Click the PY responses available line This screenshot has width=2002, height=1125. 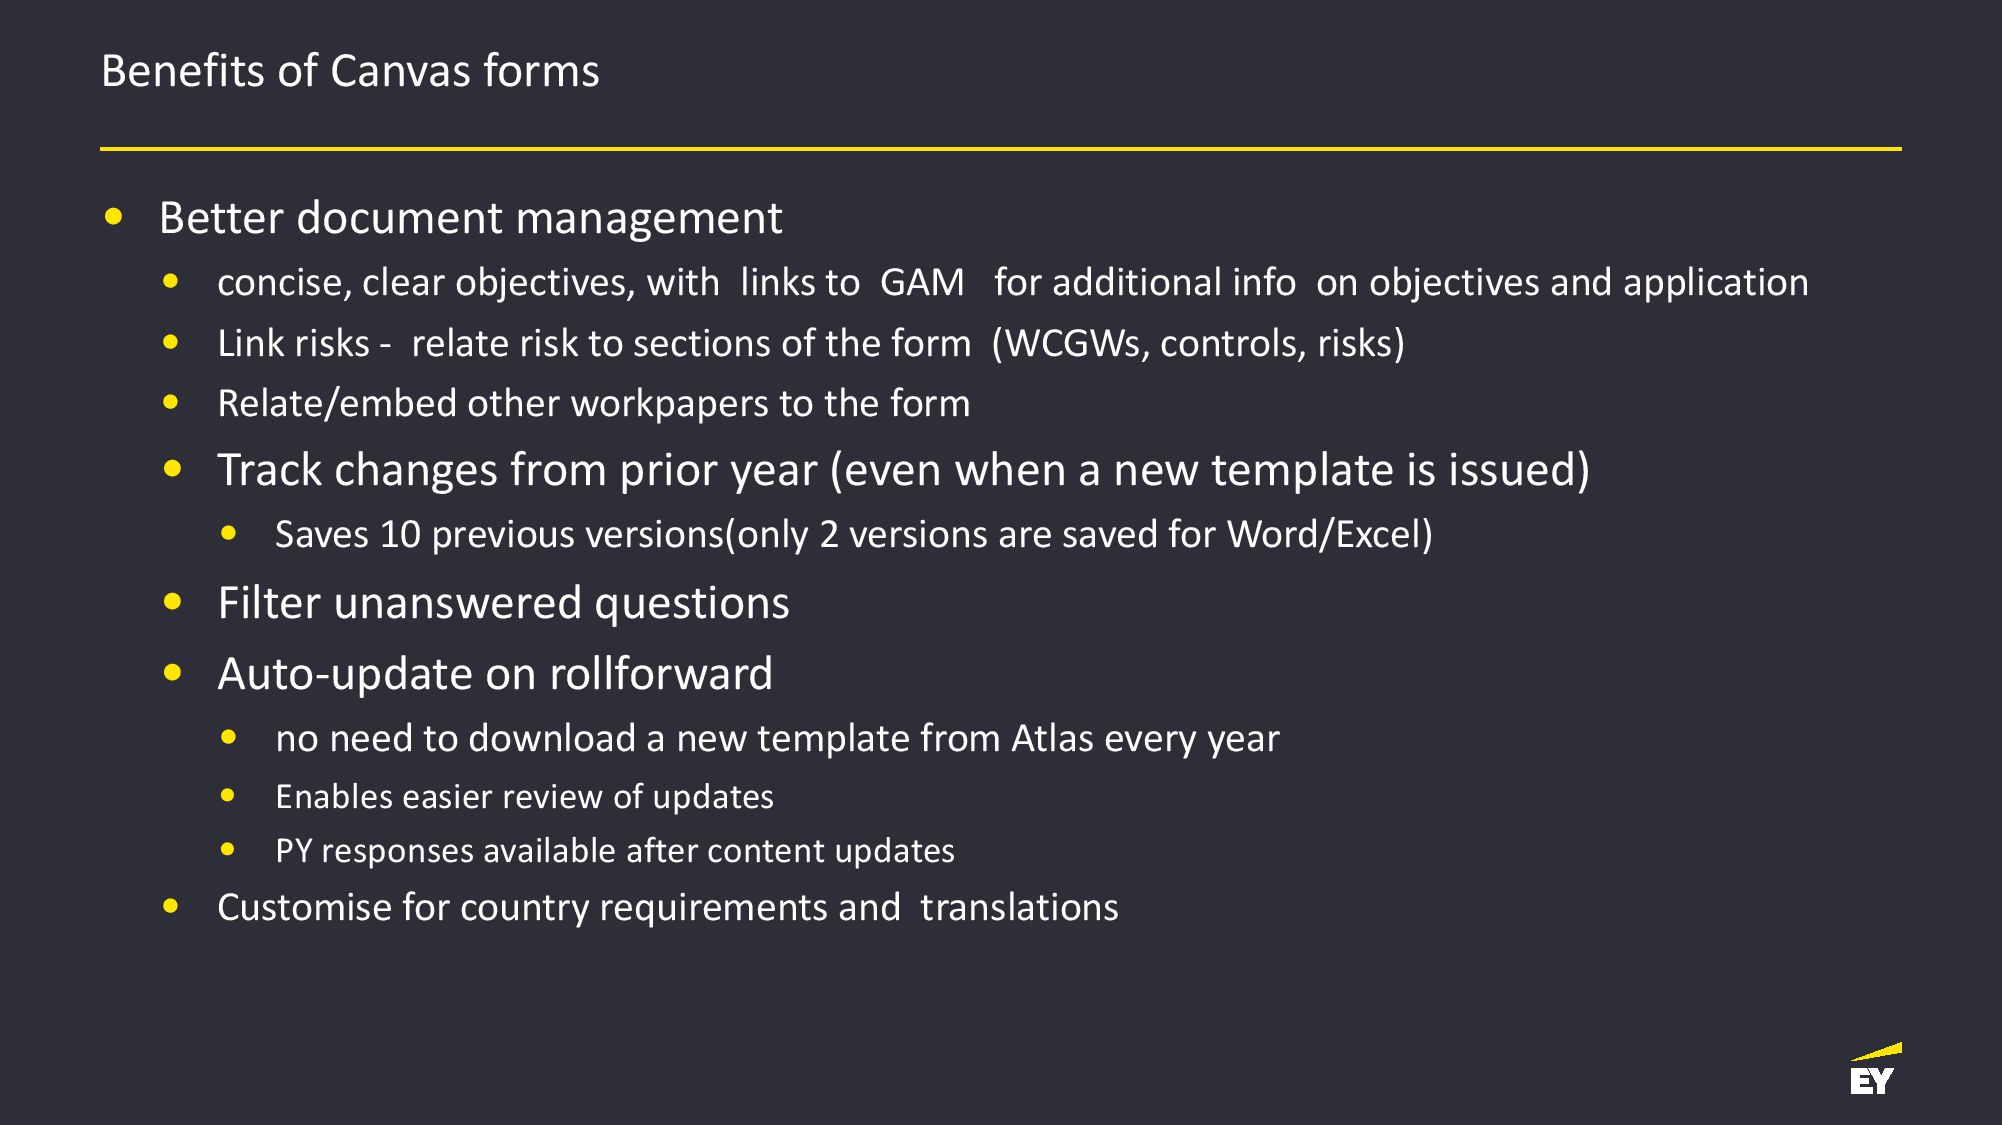614,851
